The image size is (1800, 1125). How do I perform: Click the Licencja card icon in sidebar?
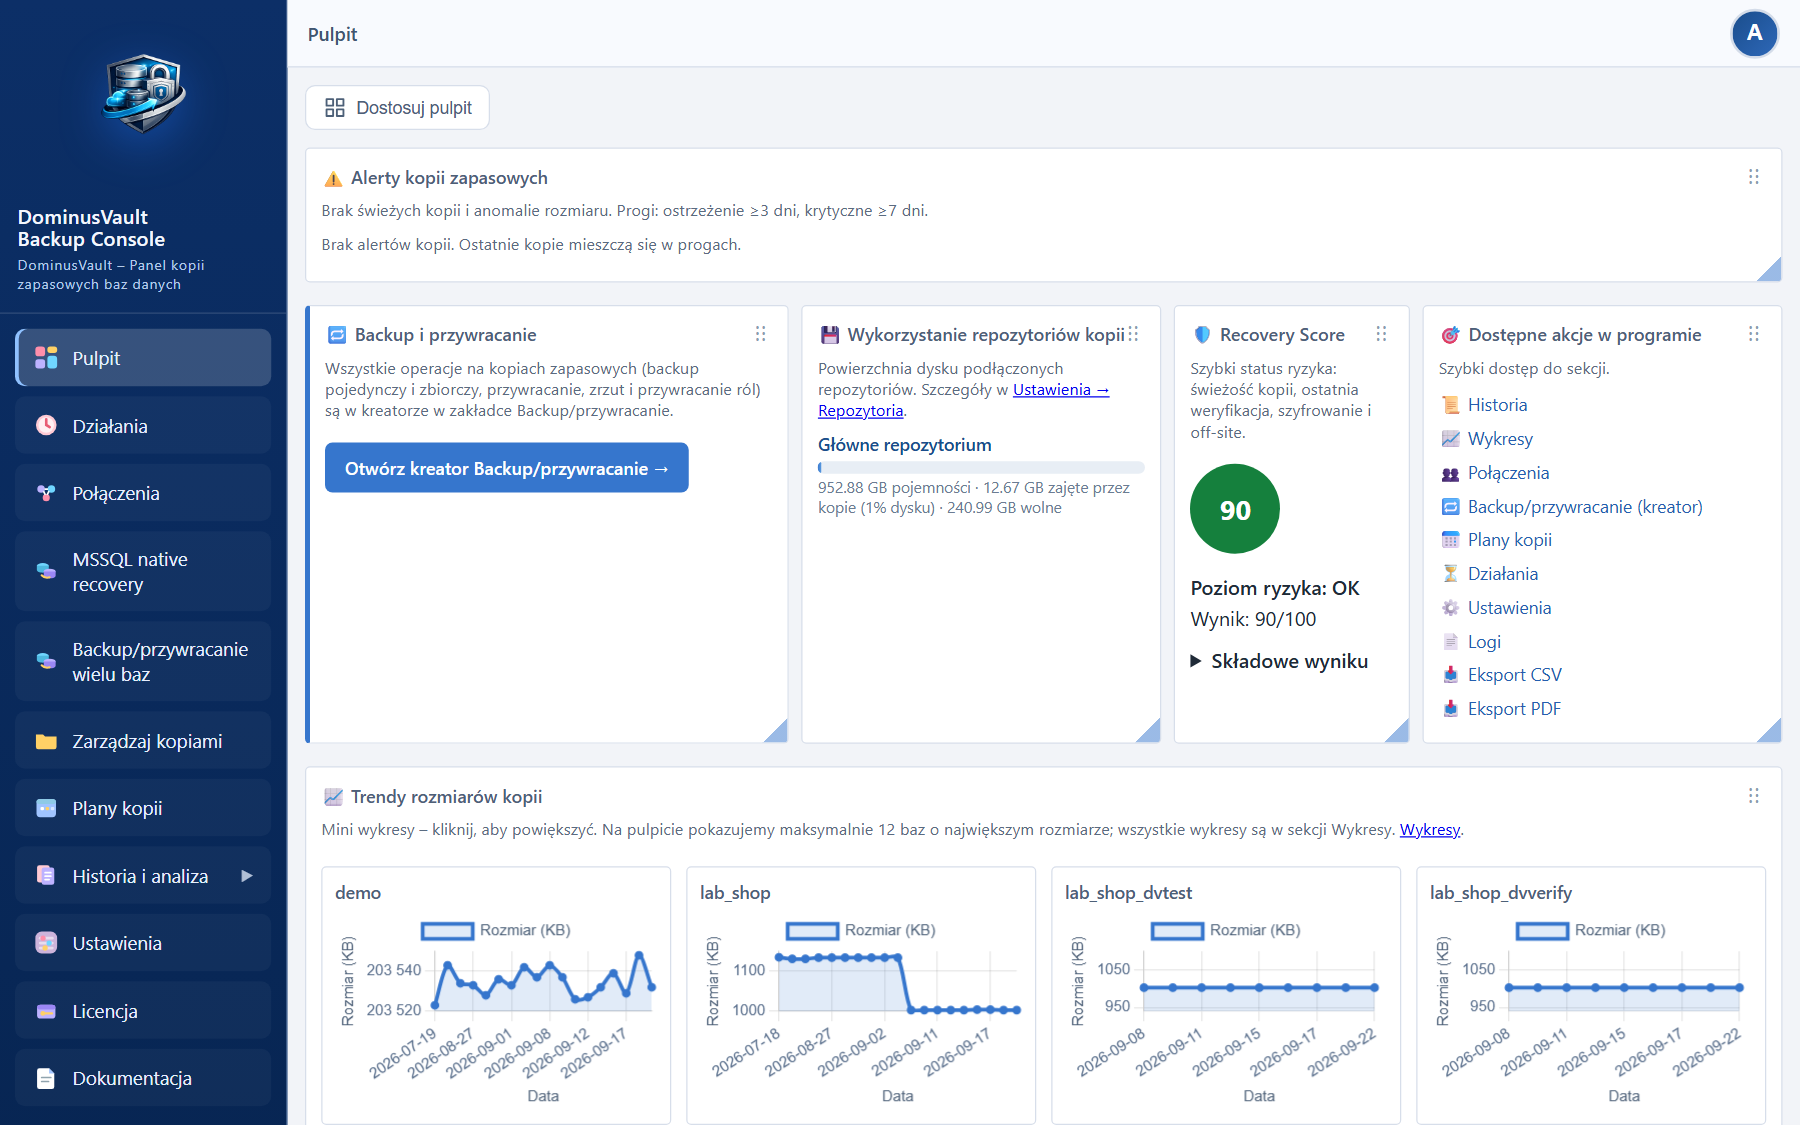(46, 1011)
